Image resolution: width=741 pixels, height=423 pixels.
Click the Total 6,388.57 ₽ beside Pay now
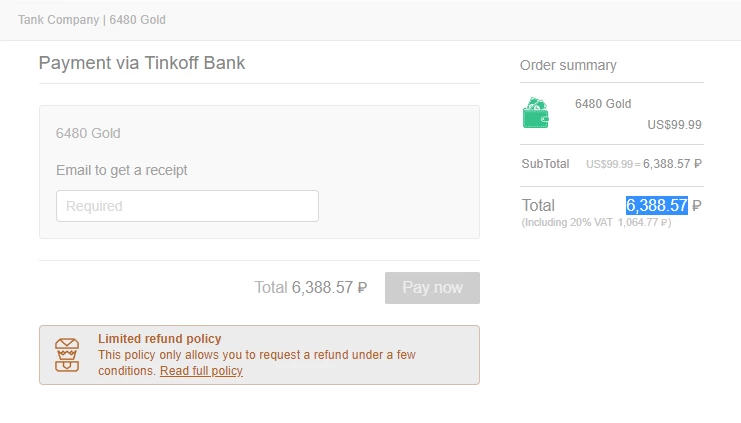[x=311, y=288]
